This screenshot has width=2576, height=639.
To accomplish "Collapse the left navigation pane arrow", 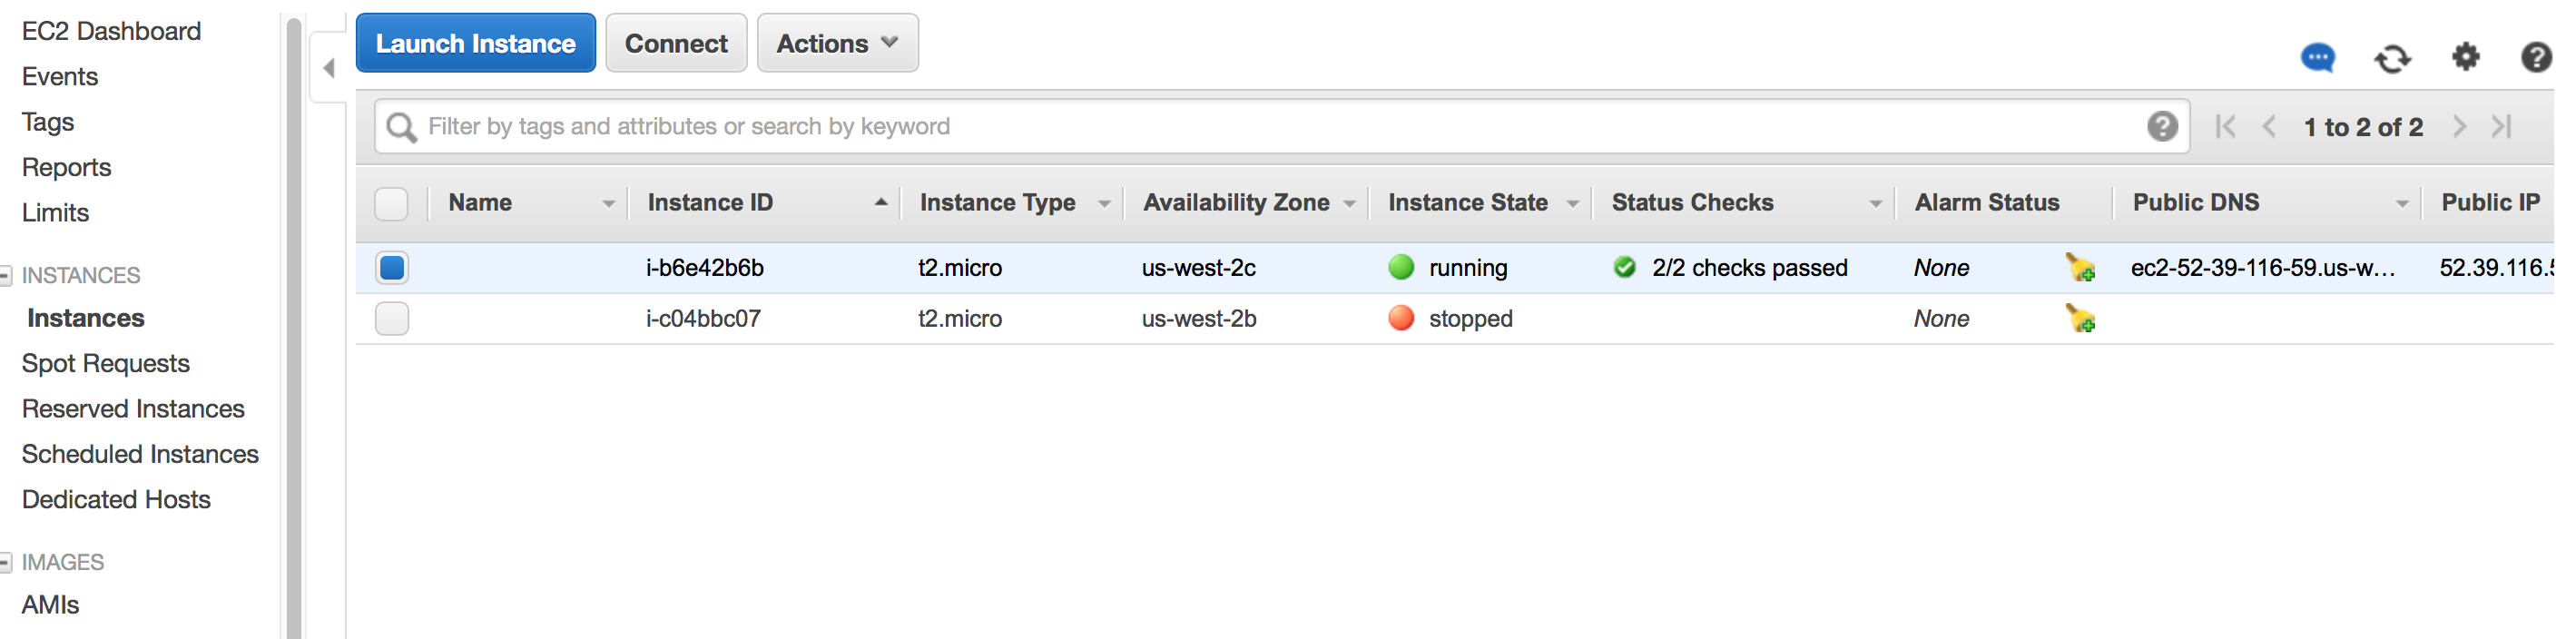I will (x=329, y=68).
